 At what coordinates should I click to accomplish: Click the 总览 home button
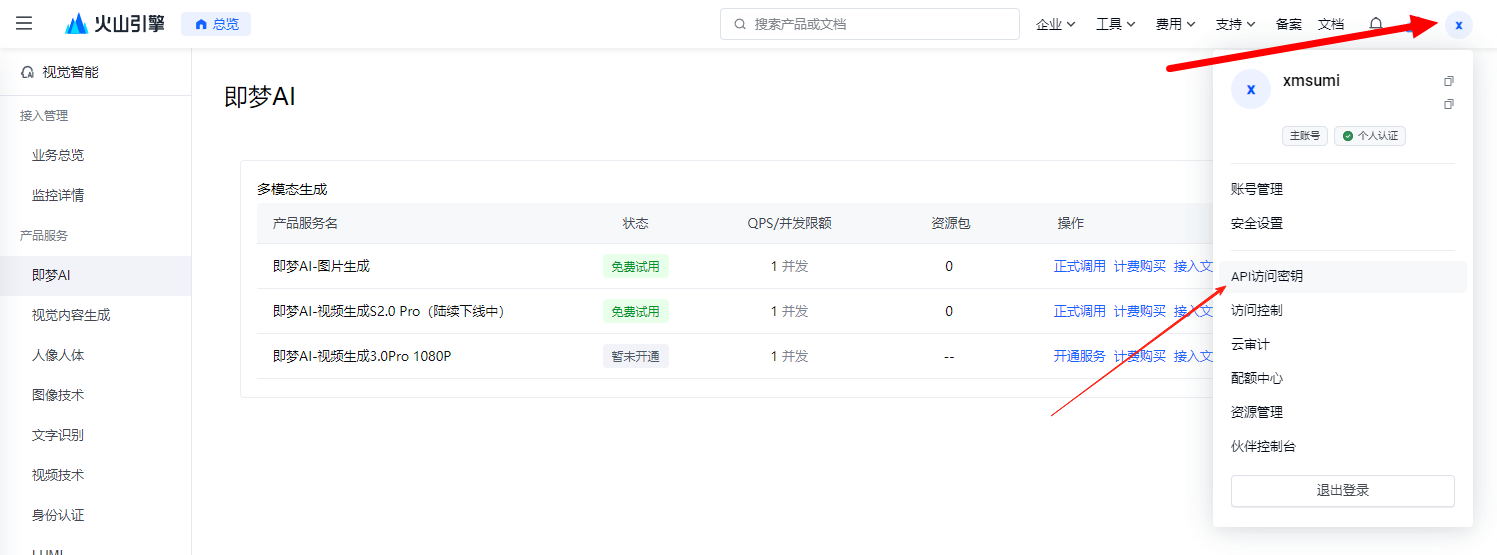click(x=216, y=24)
